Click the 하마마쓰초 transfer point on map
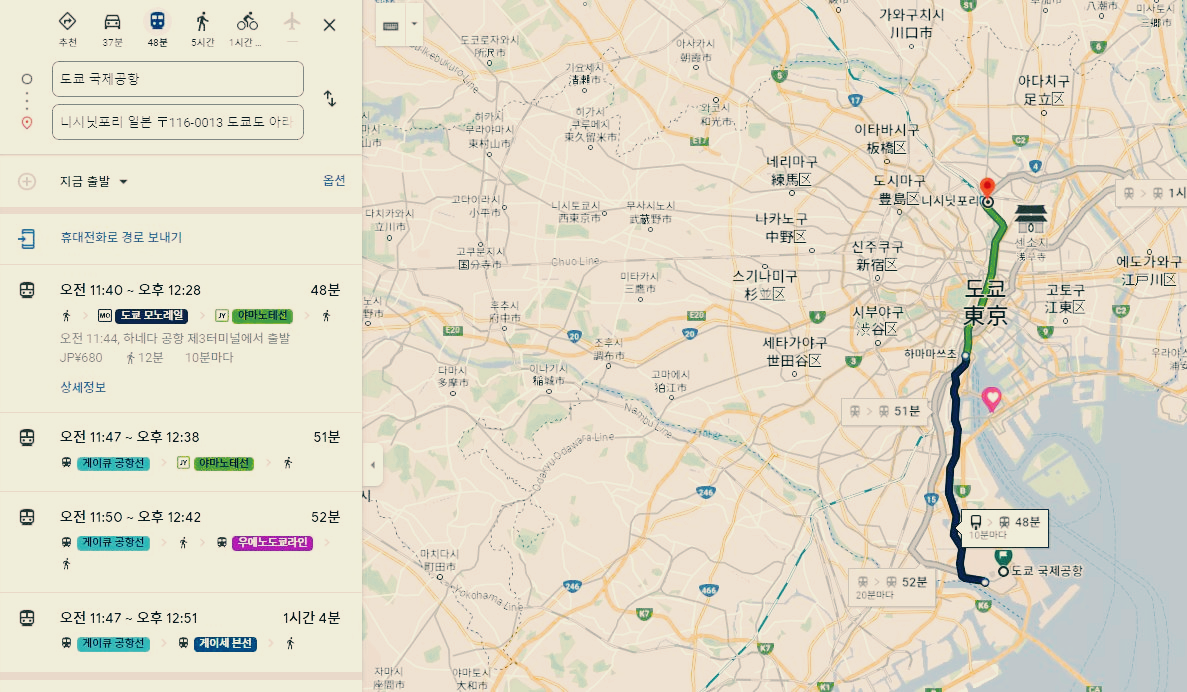Image resolution: width=1187 pixels, height=692 pixels. (965, 355)
